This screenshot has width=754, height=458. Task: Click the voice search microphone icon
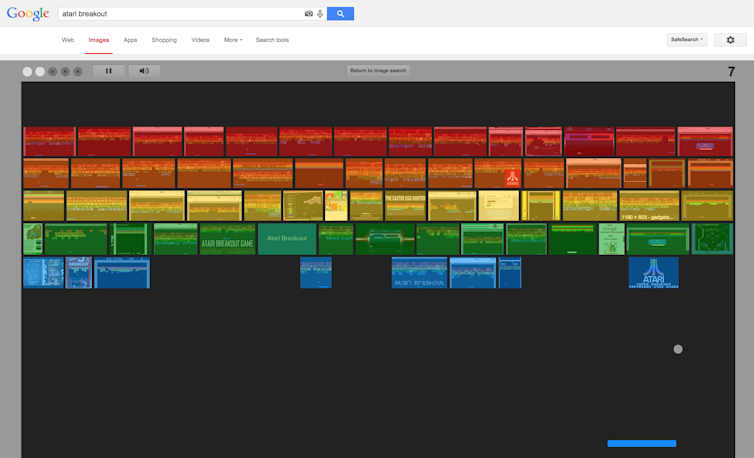(x=320, y=14)
